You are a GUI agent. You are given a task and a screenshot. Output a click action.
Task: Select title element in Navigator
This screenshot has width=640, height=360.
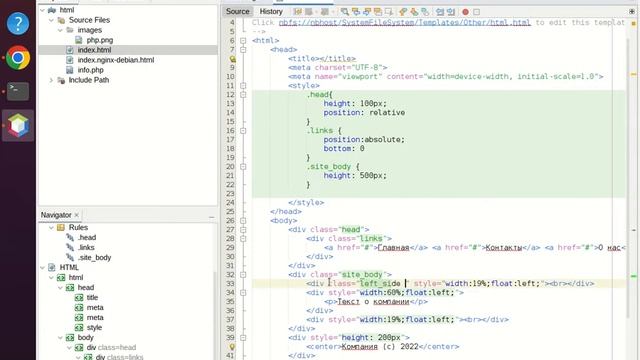[92, 298]
